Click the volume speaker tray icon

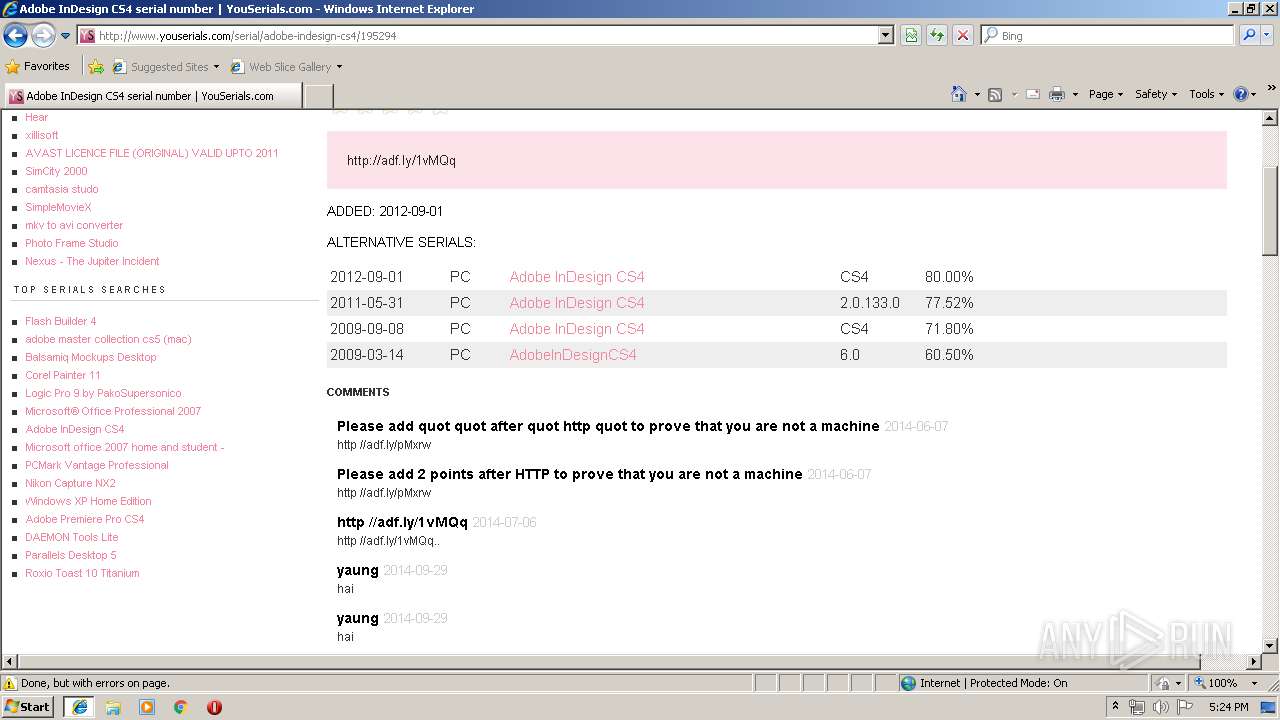1161,707
